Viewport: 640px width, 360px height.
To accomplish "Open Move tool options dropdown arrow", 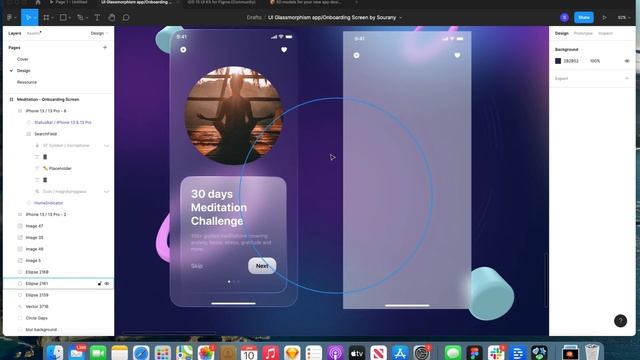I will tap(35, 18).
